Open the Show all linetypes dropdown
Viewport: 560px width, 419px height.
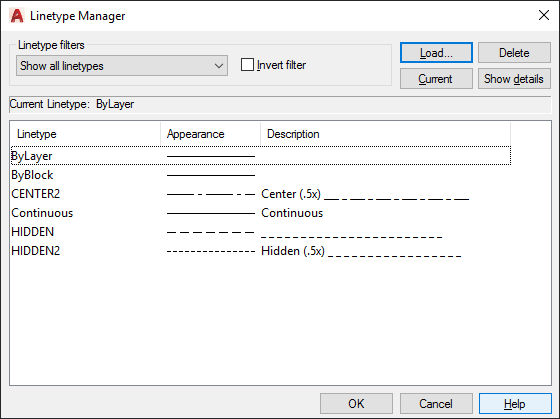click(122, 65)
